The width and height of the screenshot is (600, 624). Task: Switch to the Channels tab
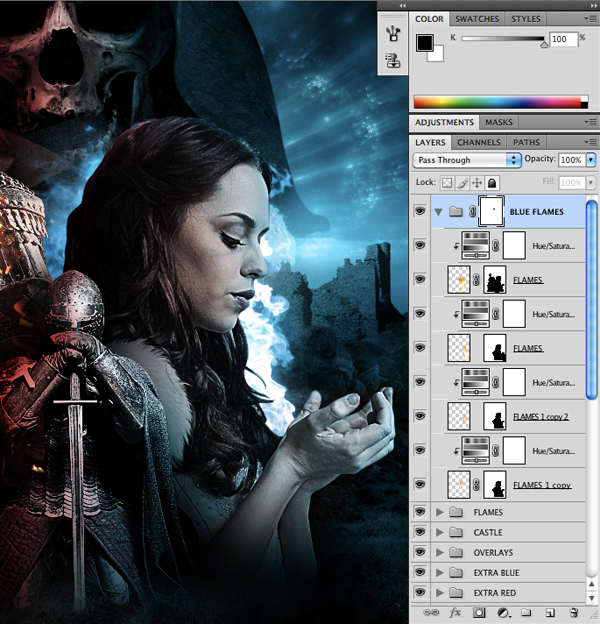[x=478, y=142]
